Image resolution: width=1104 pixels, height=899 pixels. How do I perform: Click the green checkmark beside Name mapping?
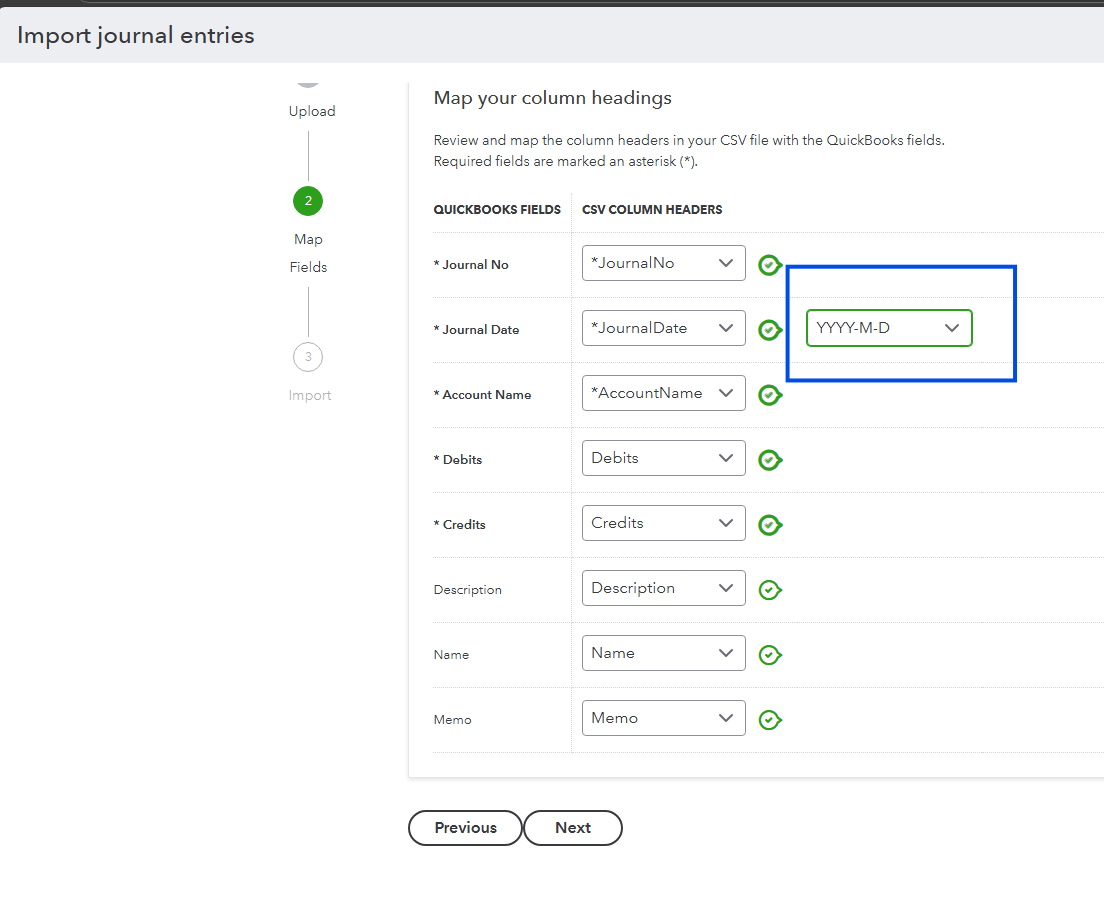click(769, 654)
